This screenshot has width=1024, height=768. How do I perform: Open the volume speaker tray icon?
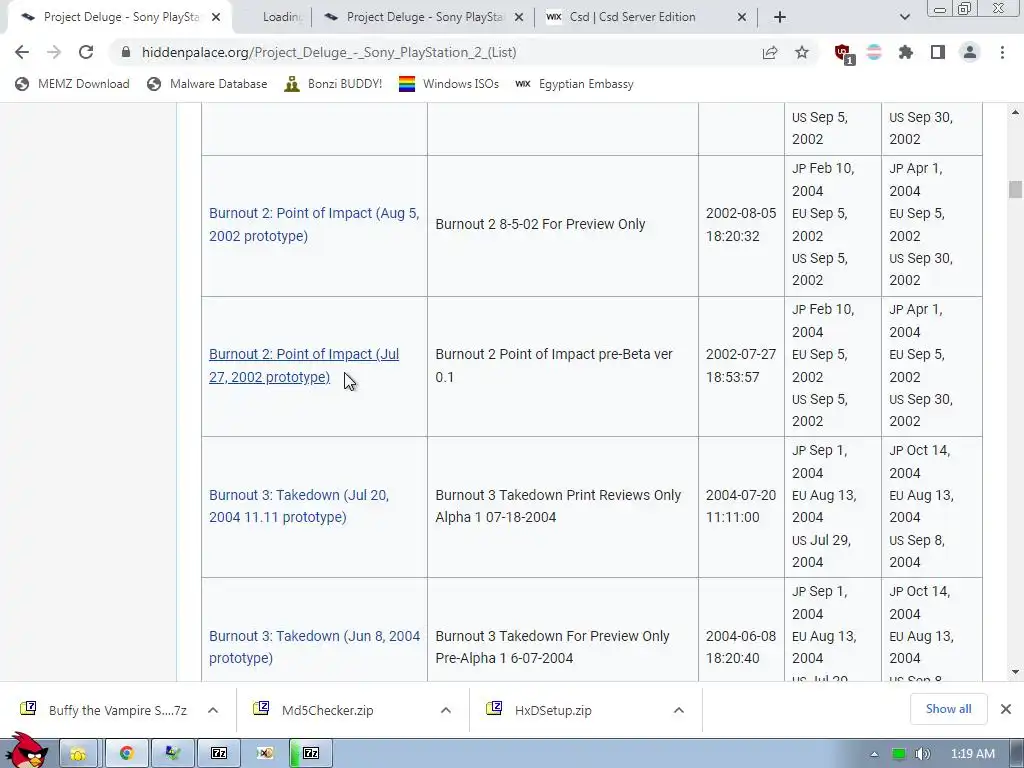(922, 754)
